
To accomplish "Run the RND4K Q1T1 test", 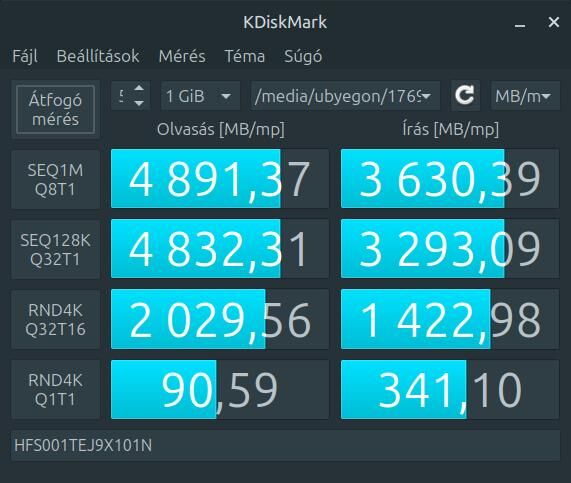I will coord(55,389).
